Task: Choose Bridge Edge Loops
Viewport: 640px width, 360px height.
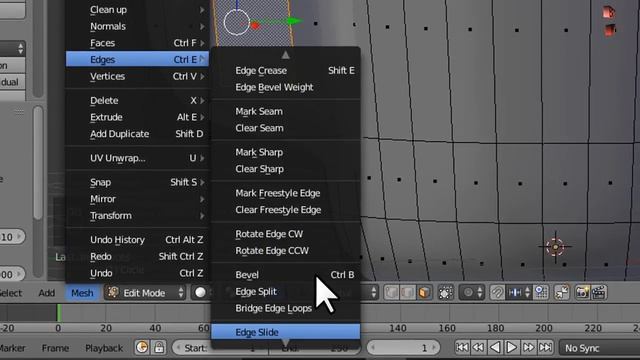Action: coord(286,308)
